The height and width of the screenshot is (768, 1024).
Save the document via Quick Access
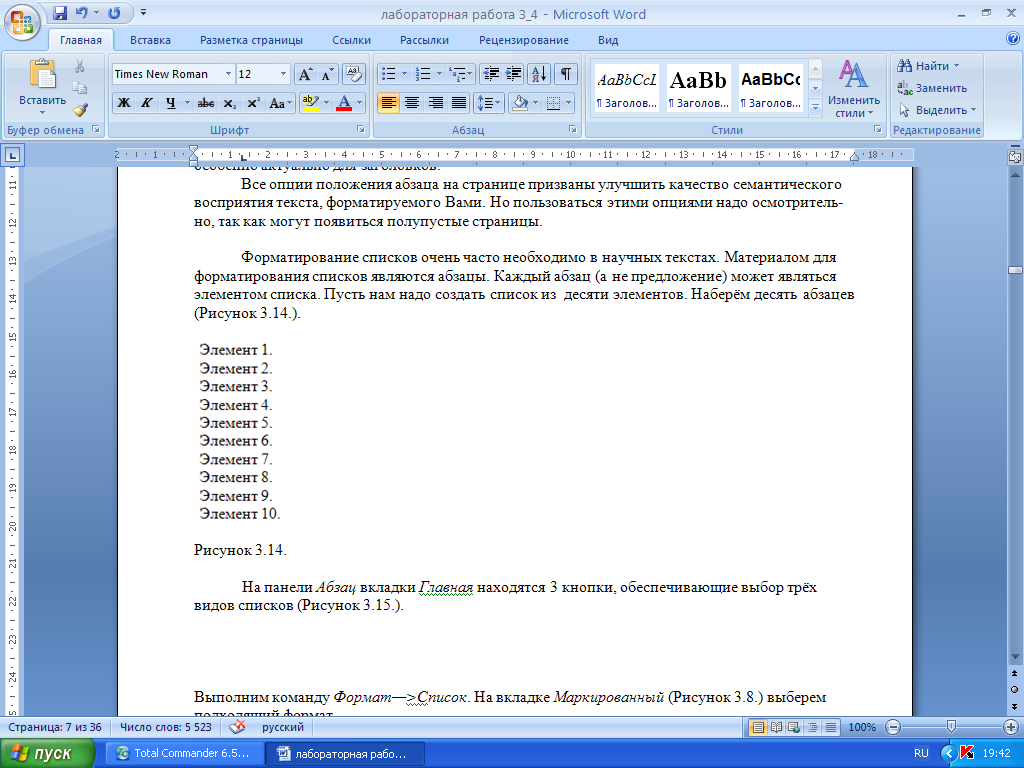click(59, 12)
